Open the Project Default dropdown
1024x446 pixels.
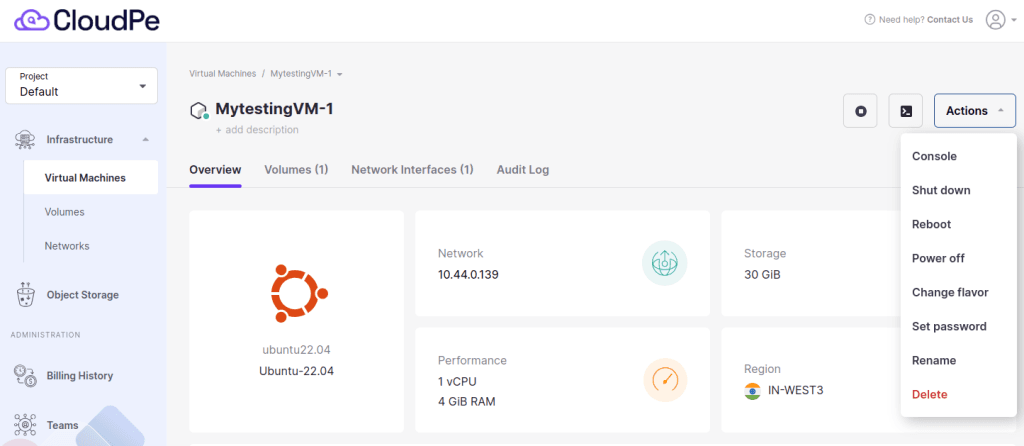click(x=82, y=86)
